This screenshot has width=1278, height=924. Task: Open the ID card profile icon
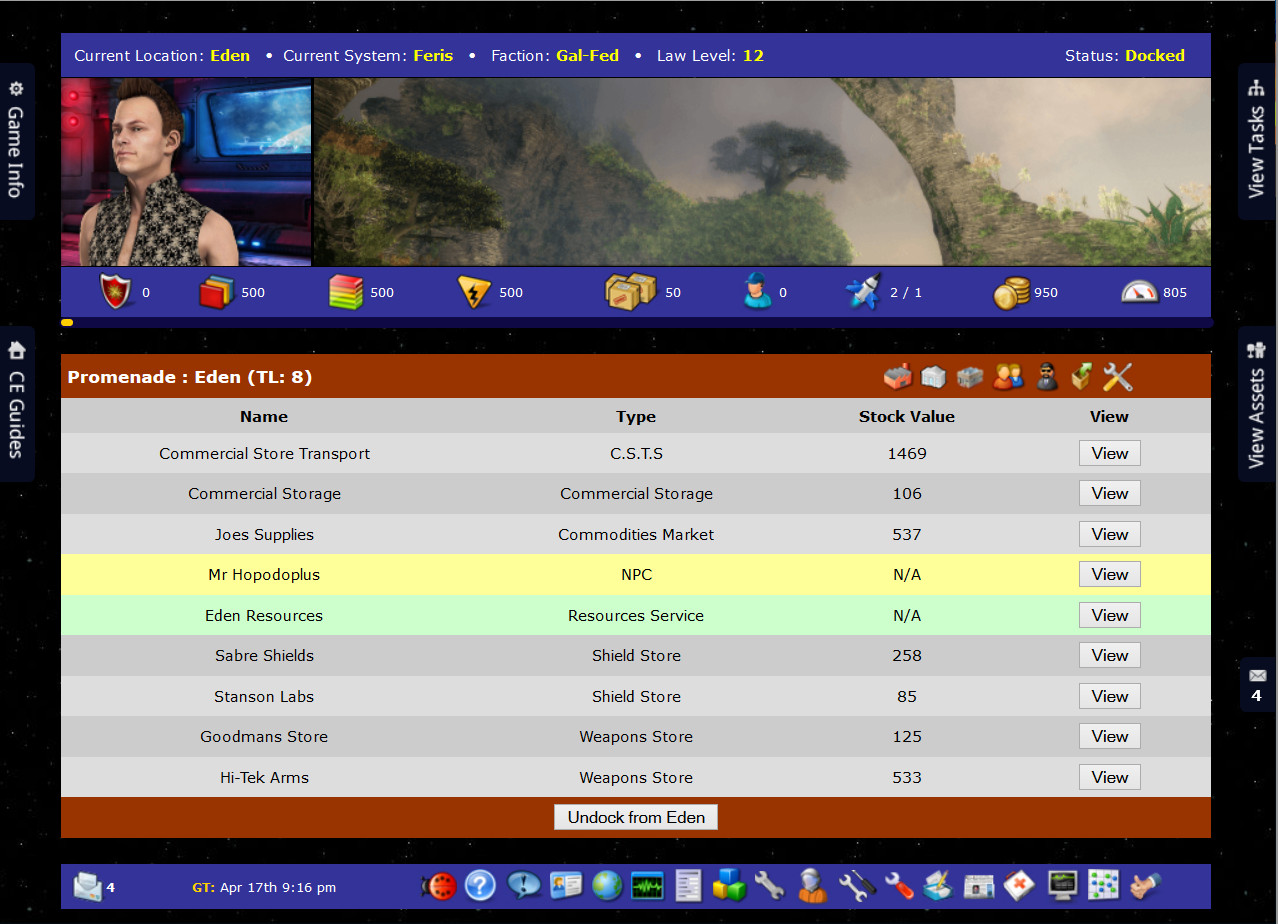pos(565,885)
